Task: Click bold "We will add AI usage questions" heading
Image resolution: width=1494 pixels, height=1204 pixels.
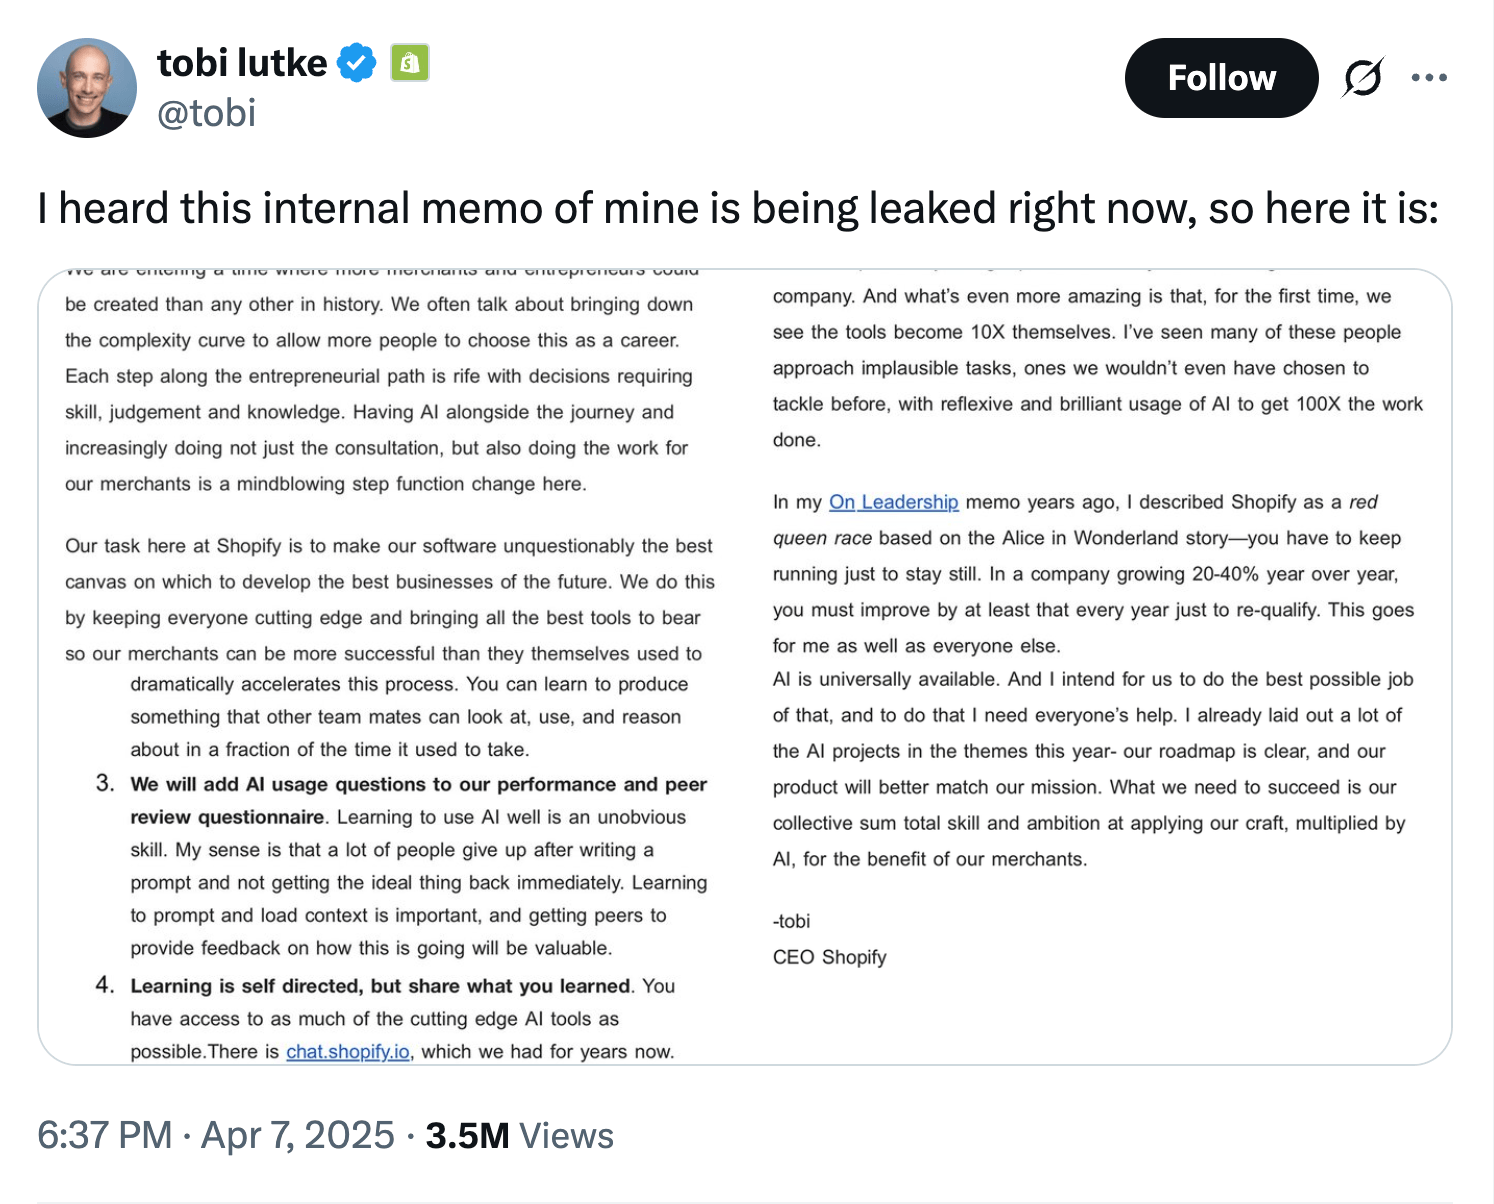Action: click(418, 784)
